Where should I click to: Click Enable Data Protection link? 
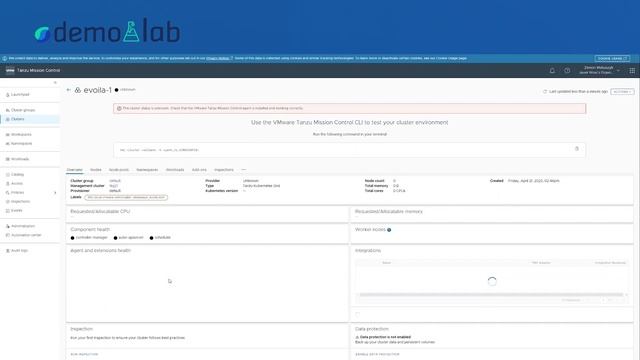tap(378, 354)
